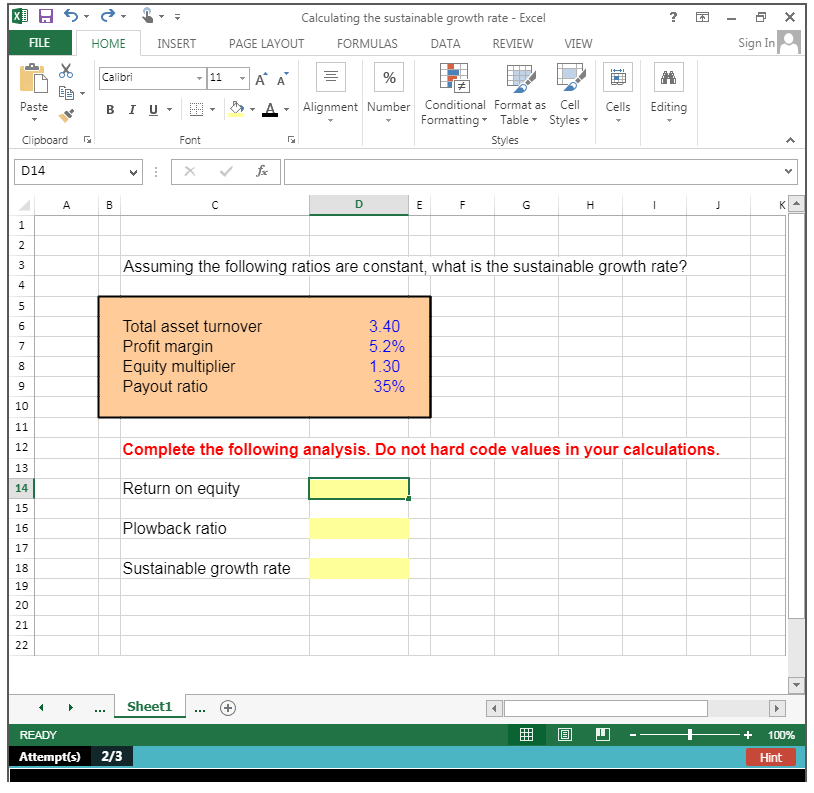Image resolution: width=814 pixels, height=793 pixels.
Task: Click the Sign In link
Action: 756,43
